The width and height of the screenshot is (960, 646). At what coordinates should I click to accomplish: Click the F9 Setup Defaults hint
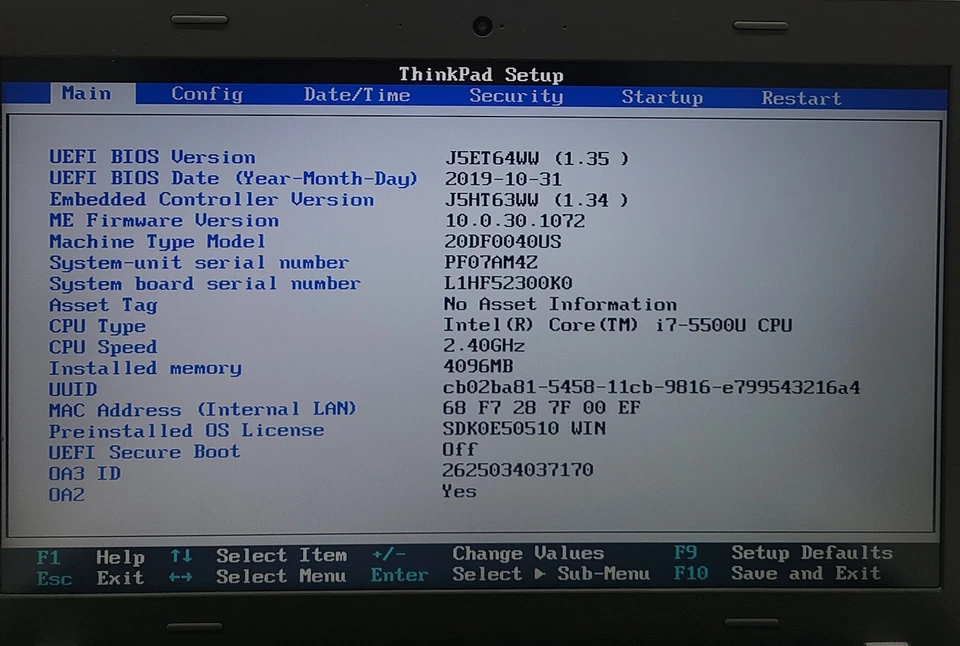coord(789,552)
